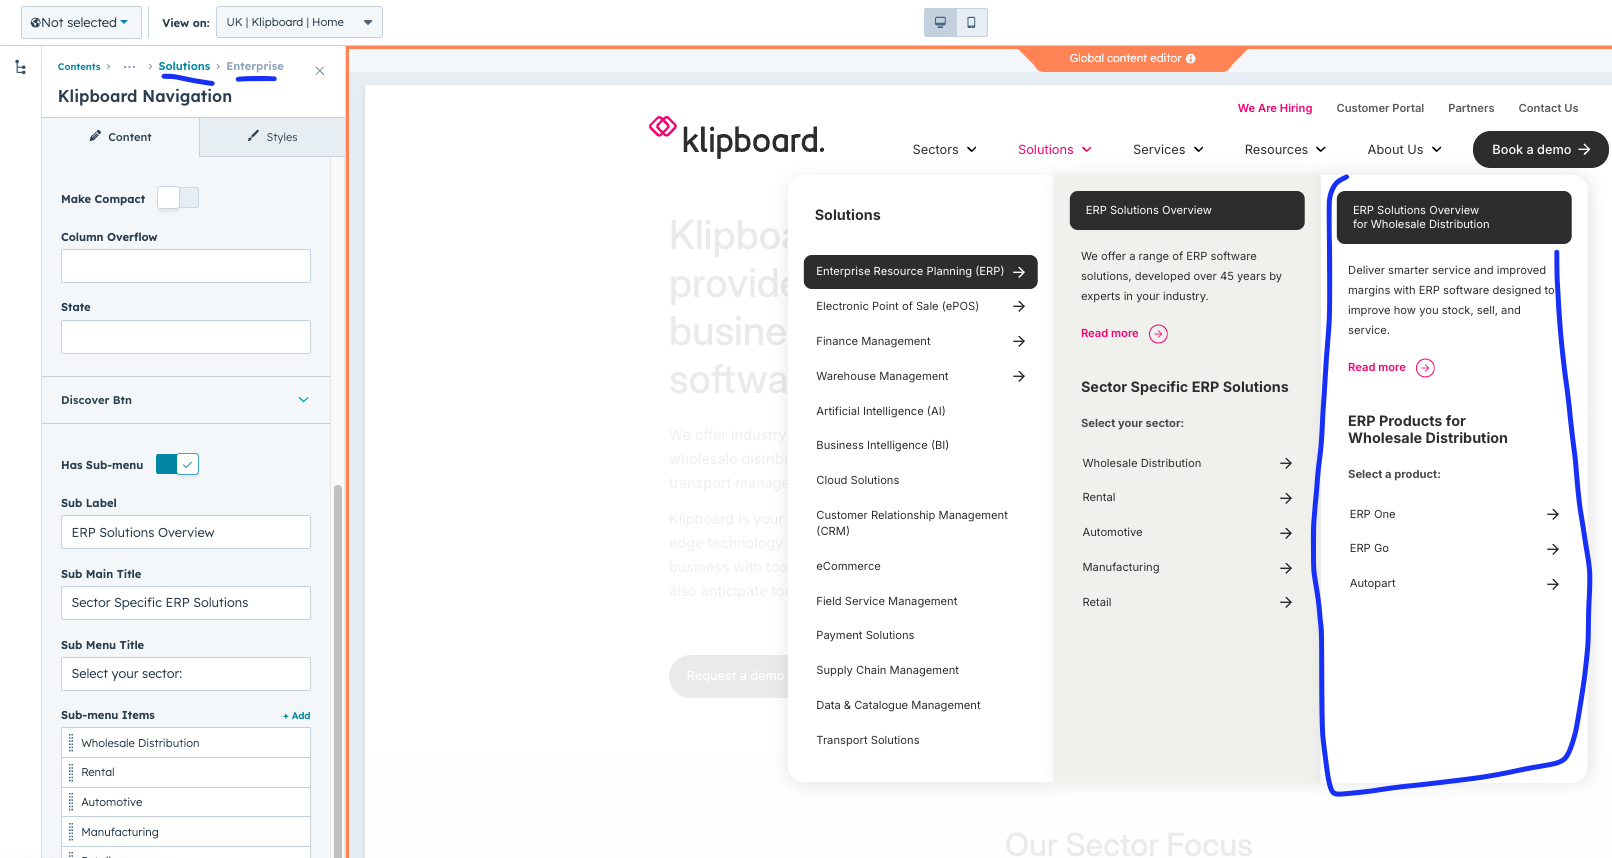Expand the Discover Btn section
The width and height of the screenshot is (1612, 858).
click(x=186, y=400)
